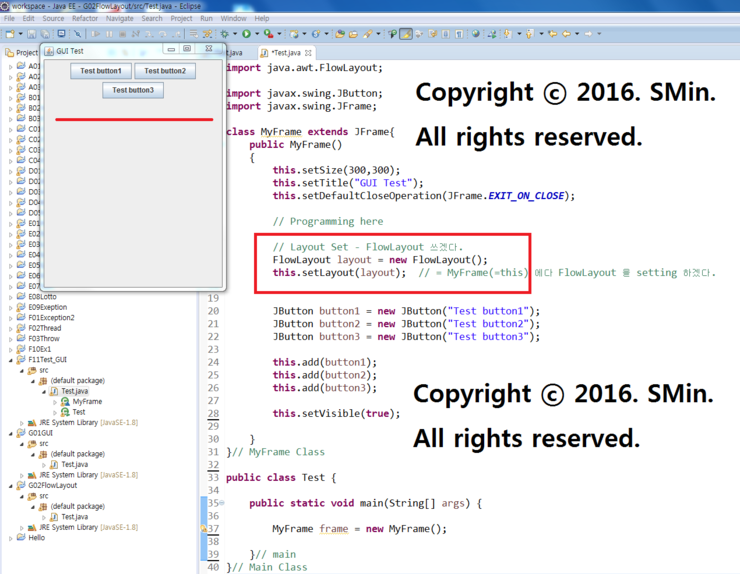The image size is (740, 574).
Task: Open the Navigate menu
Action: 119,18
